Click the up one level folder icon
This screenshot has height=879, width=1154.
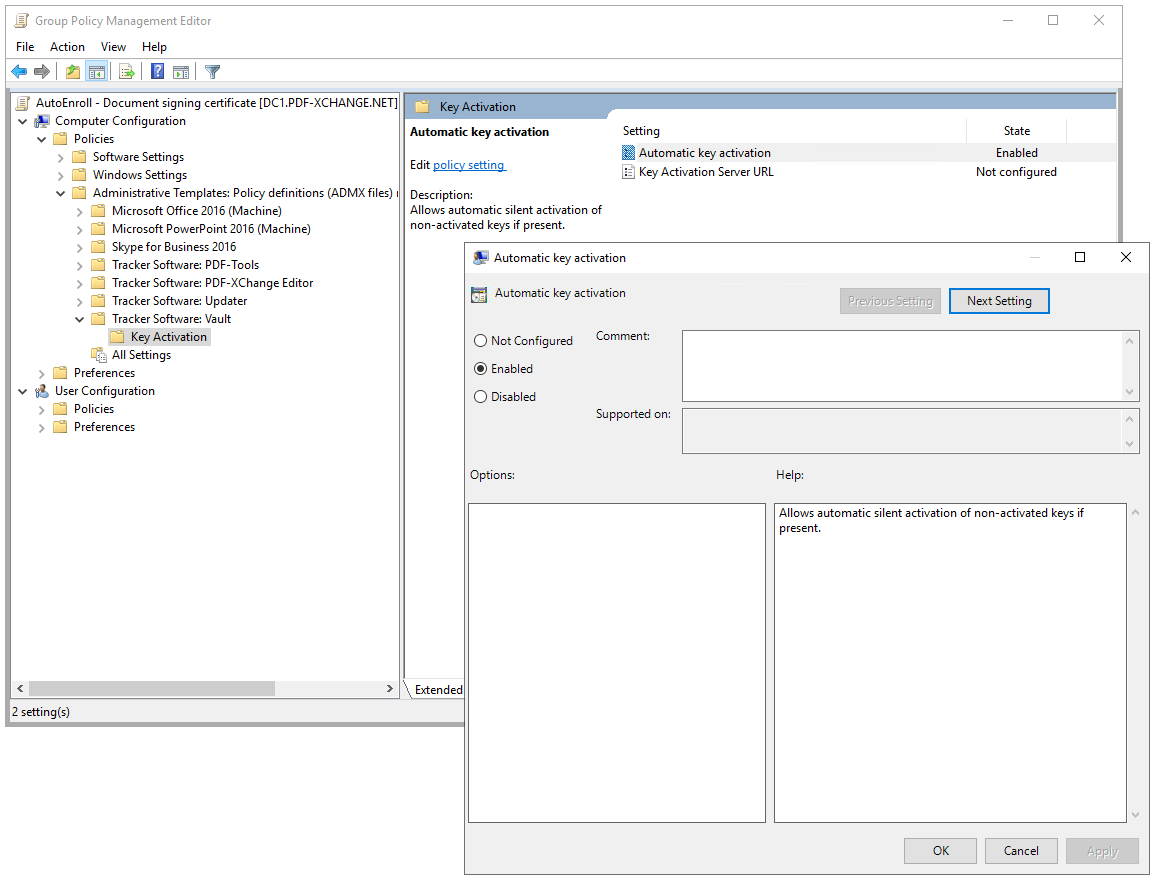pyautogui.click(x=74, y=71)
